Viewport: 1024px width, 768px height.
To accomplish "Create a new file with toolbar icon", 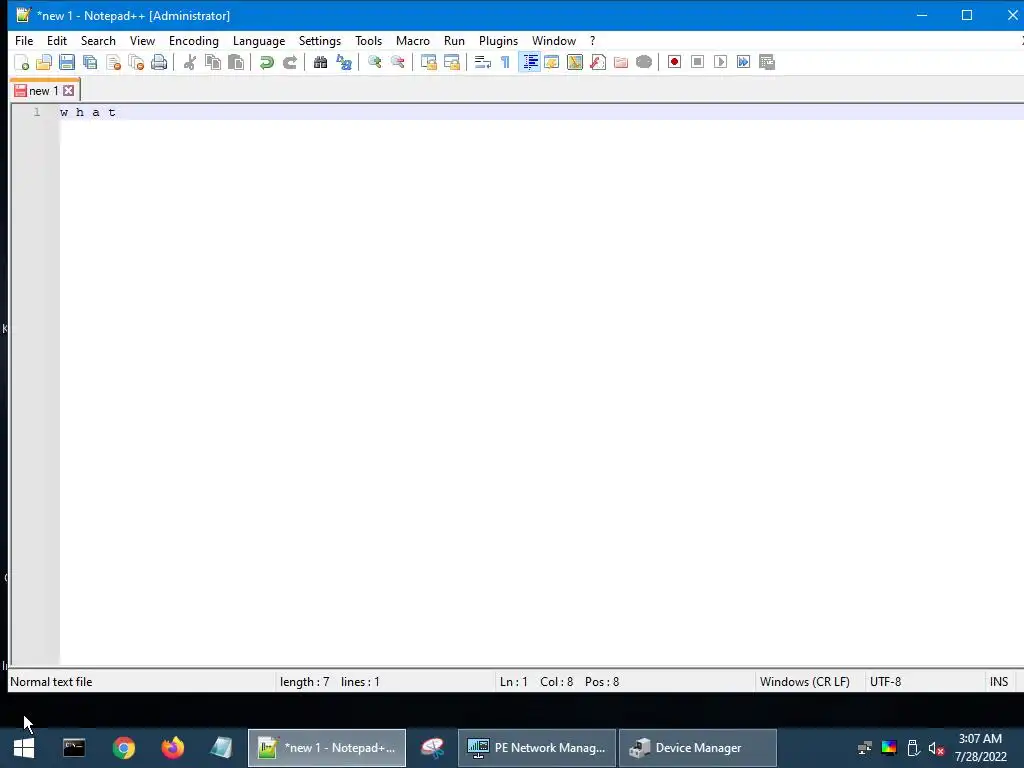I will 22,63.
